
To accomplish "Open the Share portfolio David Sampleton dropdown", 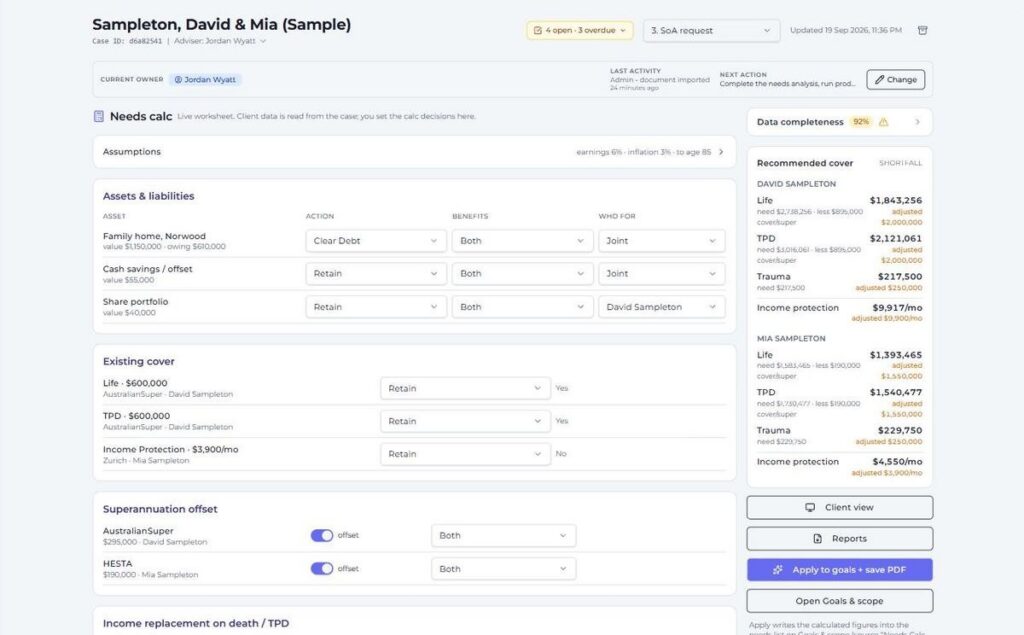I will 662,307.
